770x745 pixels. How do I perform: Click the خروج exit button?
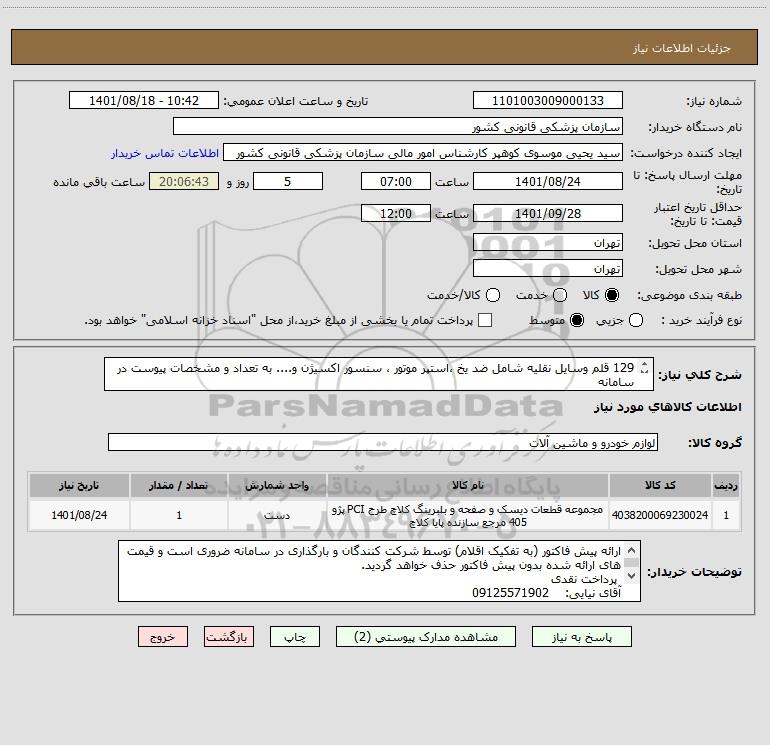(x=163, y=637)
